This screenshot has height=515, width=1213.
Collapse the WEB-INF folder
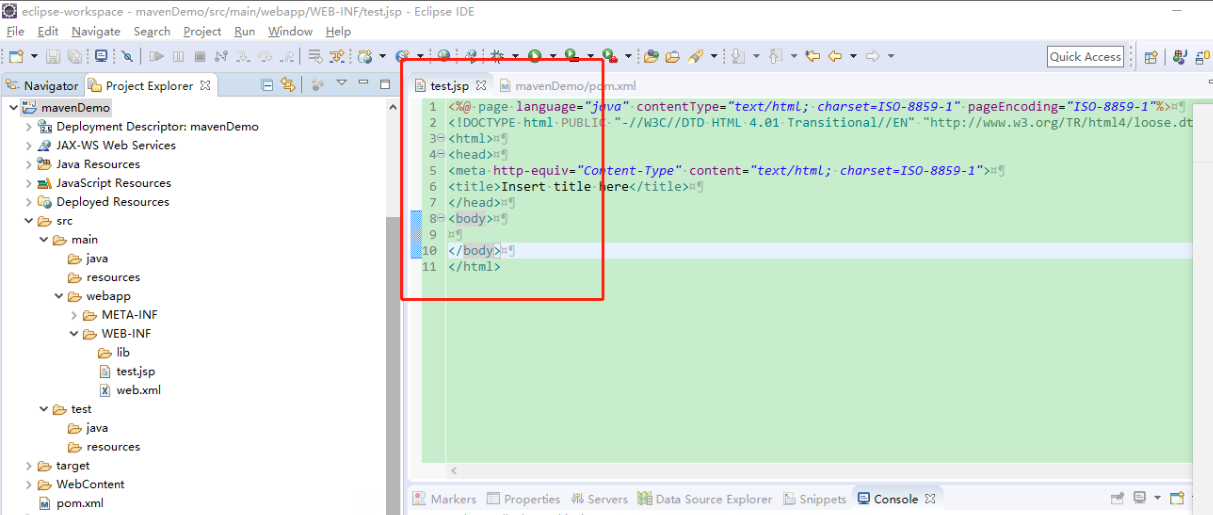coord(74,334)
